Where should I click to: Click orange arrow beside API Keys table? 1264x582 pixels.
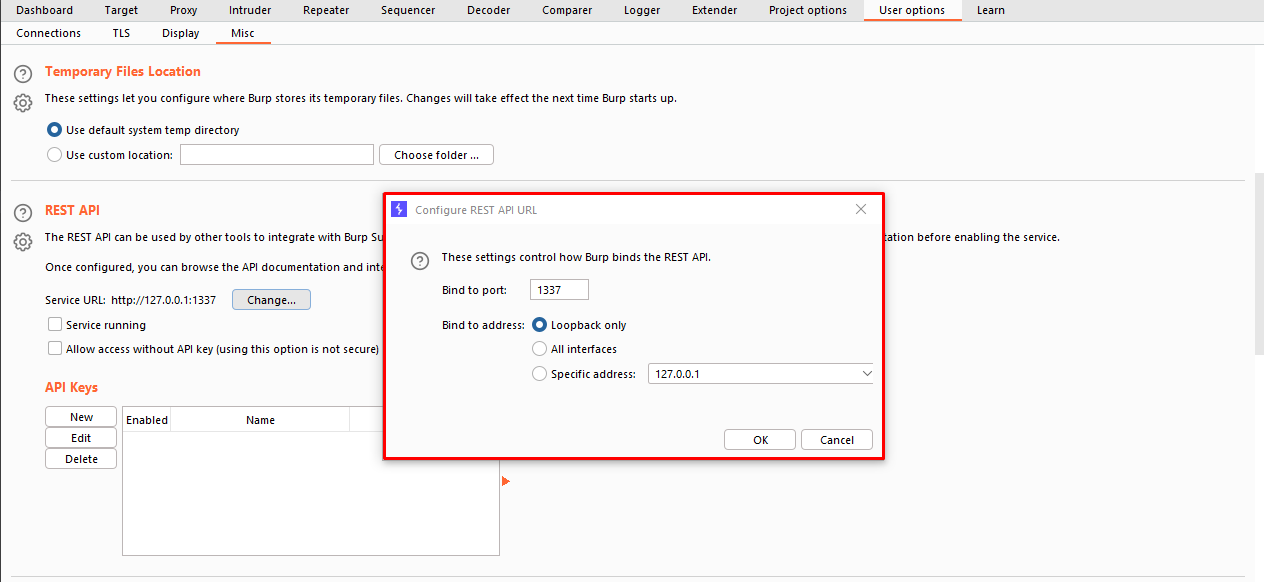click(x=506, y=481)
